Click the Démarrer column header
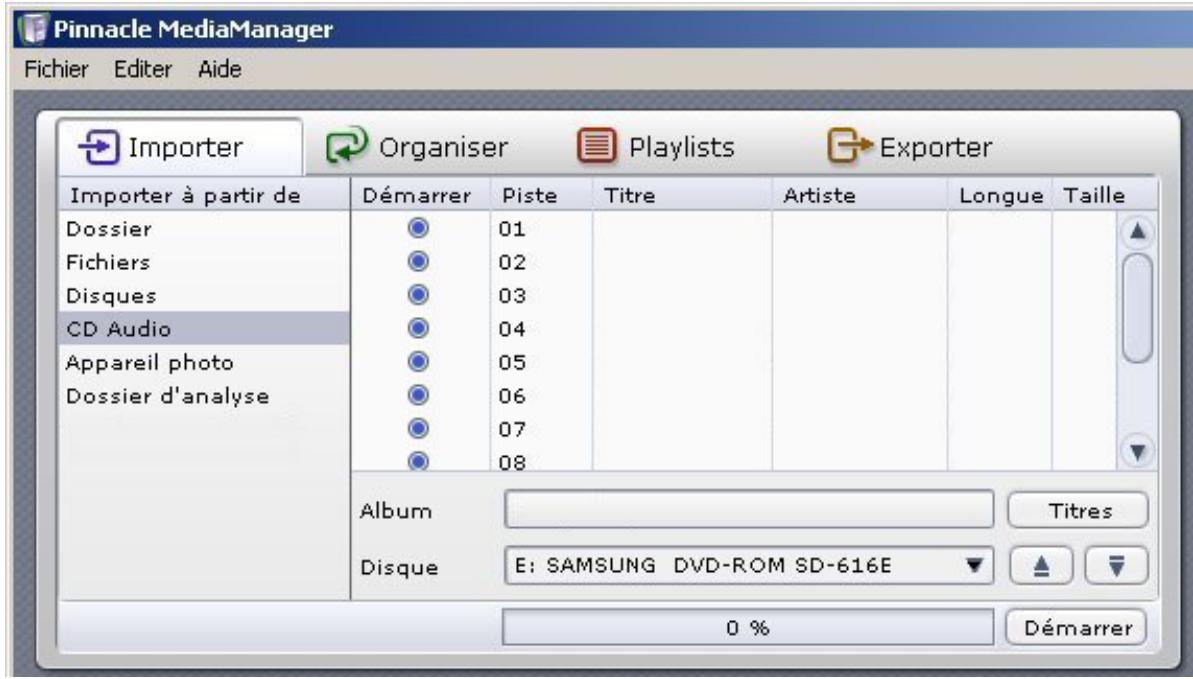The height and width of the screenshot is (679, 1193). [x=421, y=195]
